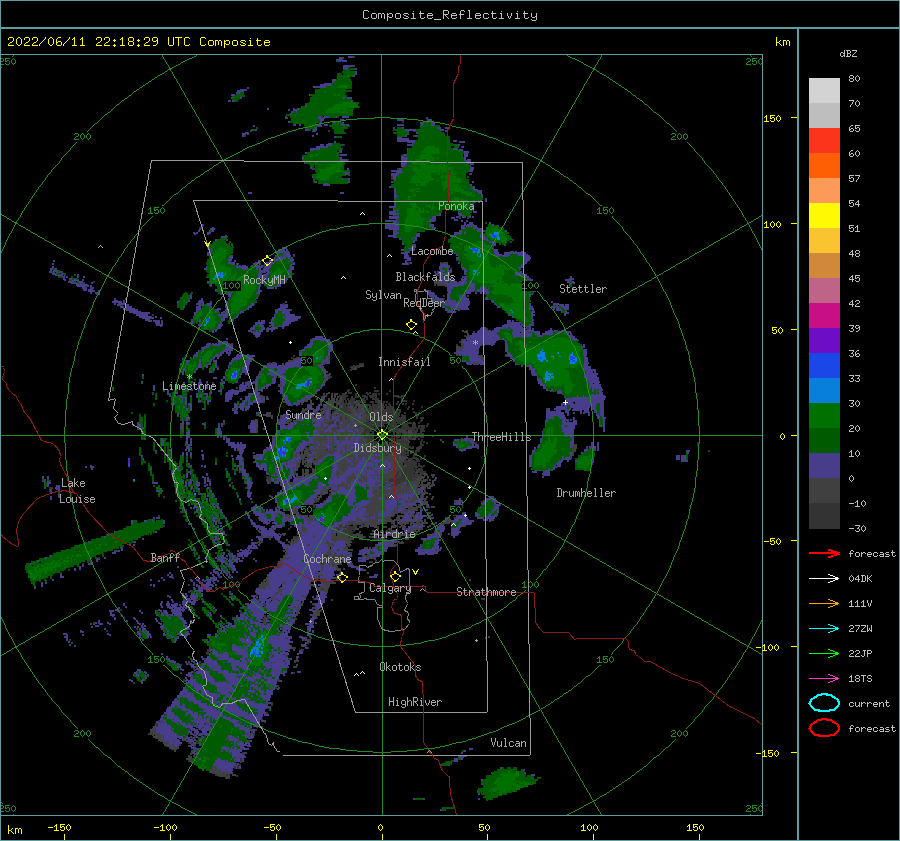The height and width of the screenshot is (841, 900).
Task: Select the Limestone label
Action: (189, 386)
